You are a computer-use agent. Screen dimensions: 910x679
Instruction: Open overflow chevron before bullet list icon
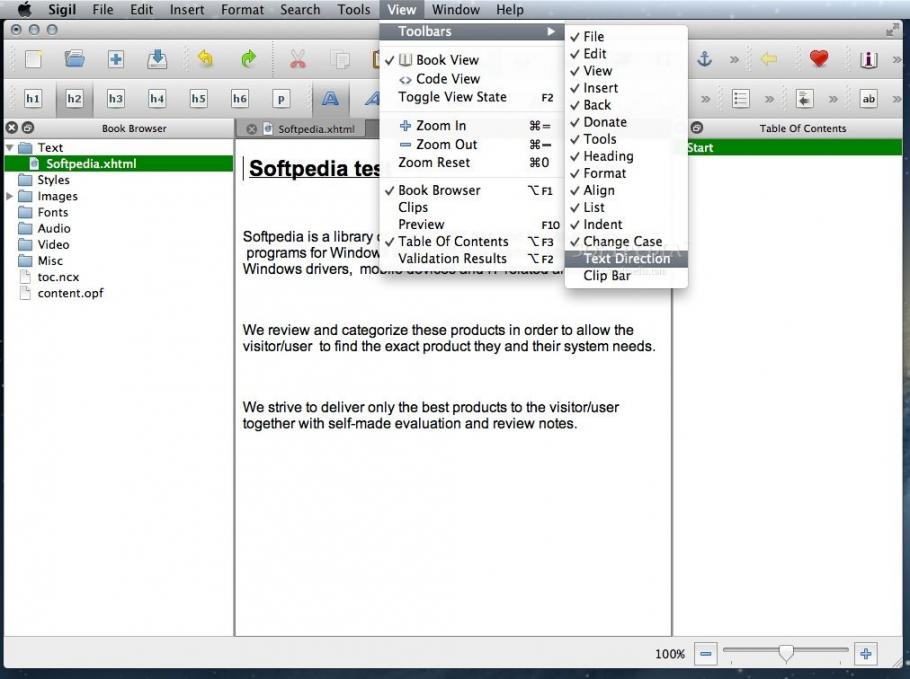pos(705,99)
